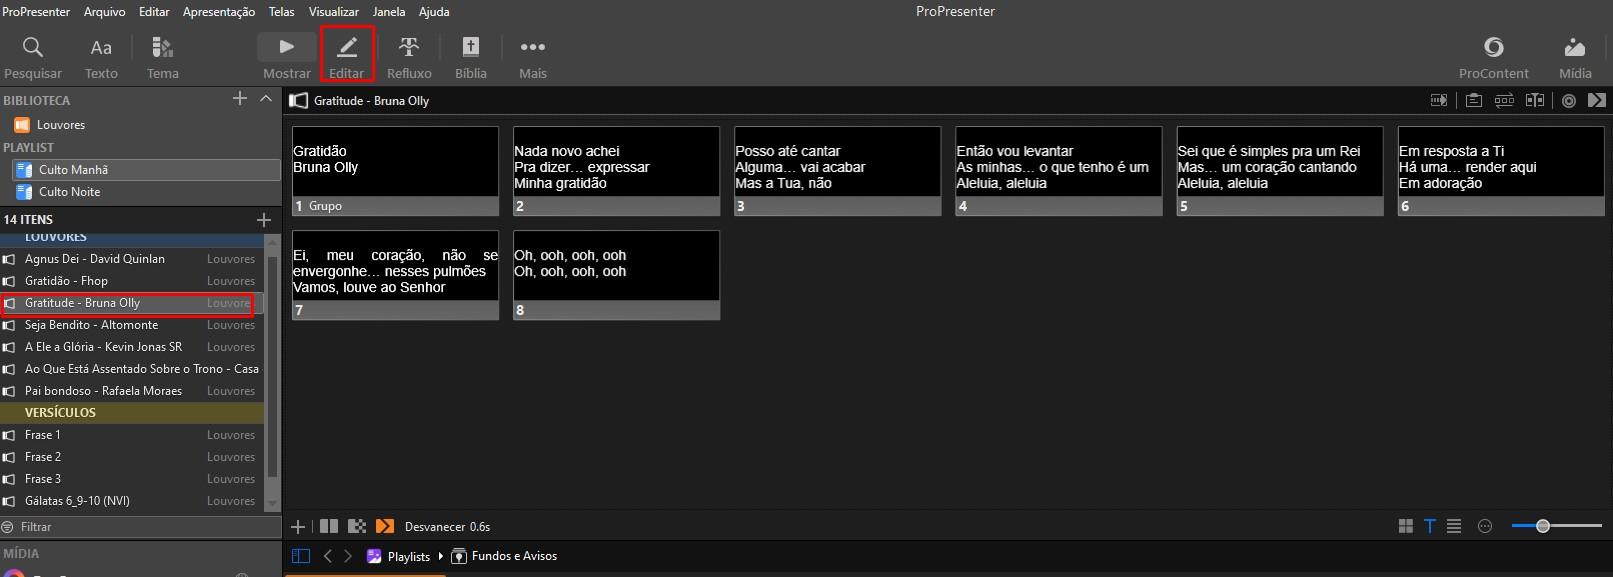The image size is (1613, 577).
Task: Adjust the slide thumbnail size slider
Action: click(1557, 526)
